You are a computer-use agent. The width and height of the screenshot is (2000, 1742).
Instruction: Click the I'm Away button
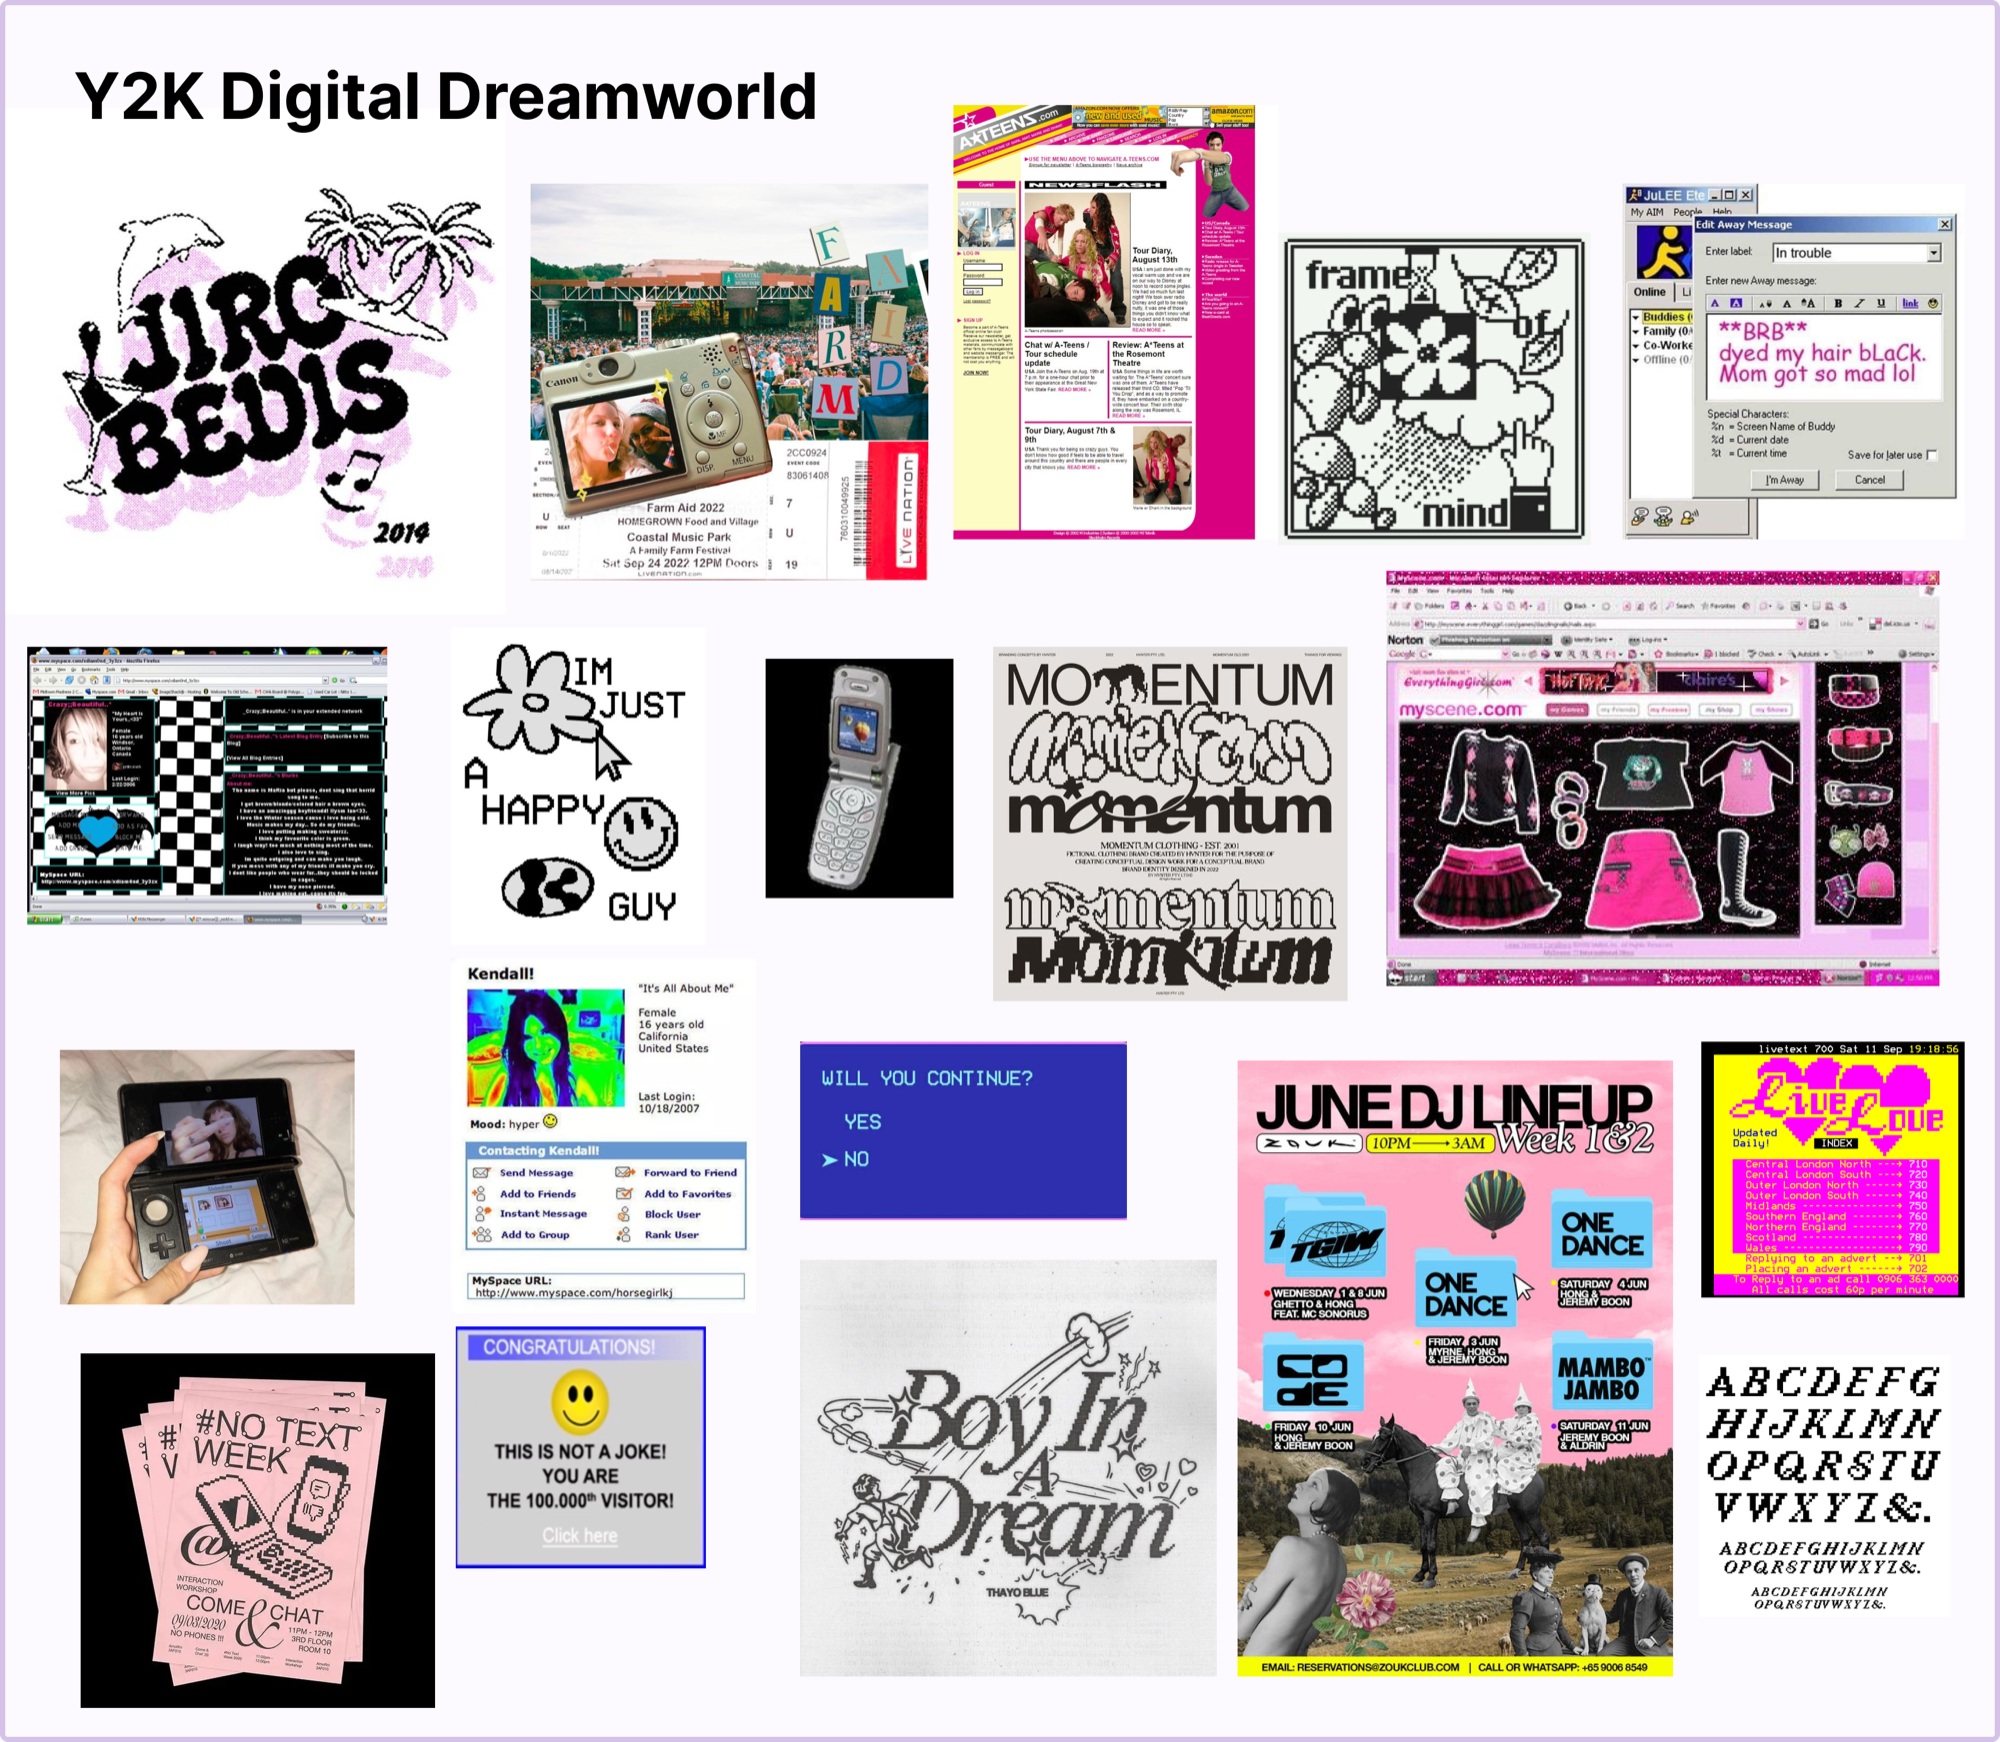(1785, 480)
